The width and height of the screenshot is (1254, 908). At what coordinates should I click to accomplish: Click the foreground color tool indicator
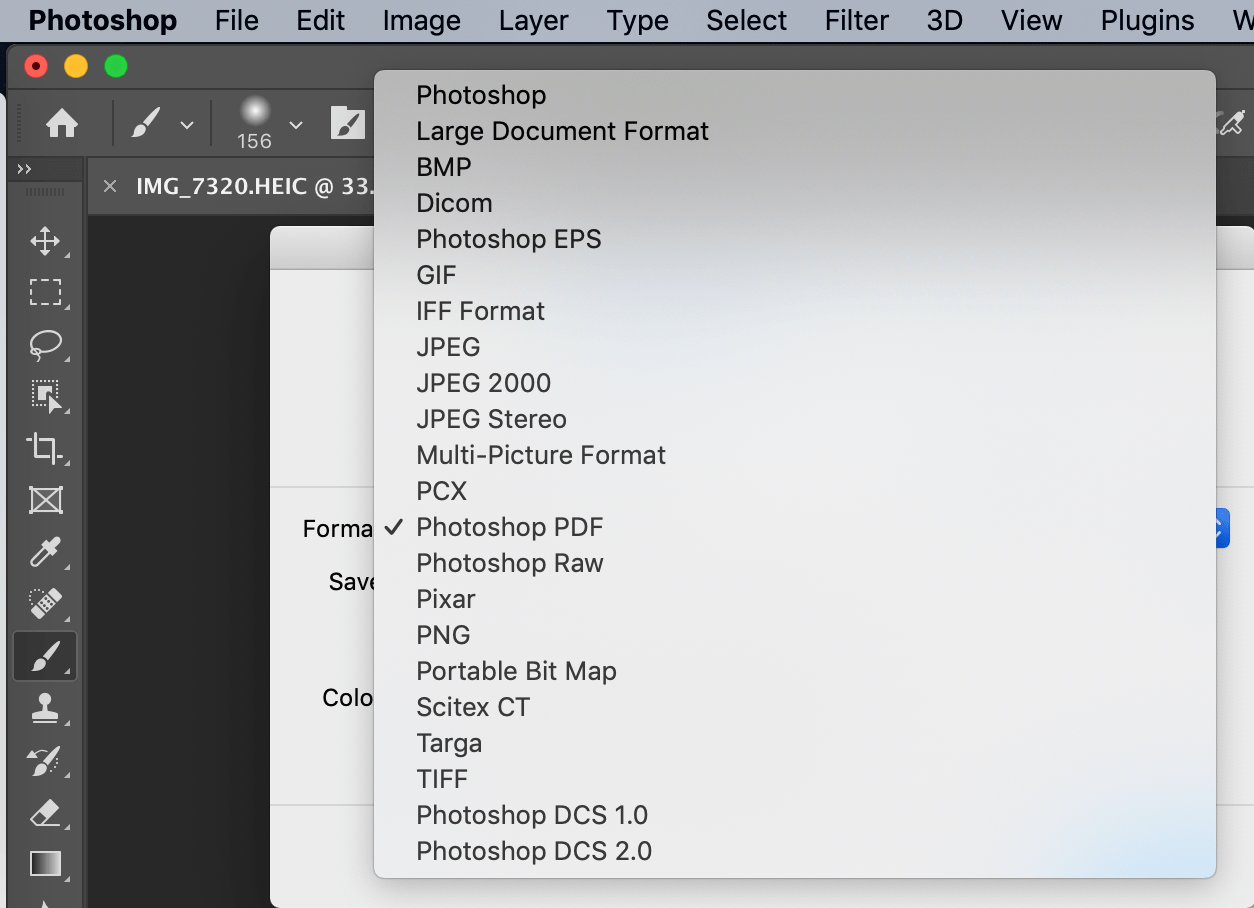pyautogui.click(x=349, y=123)
